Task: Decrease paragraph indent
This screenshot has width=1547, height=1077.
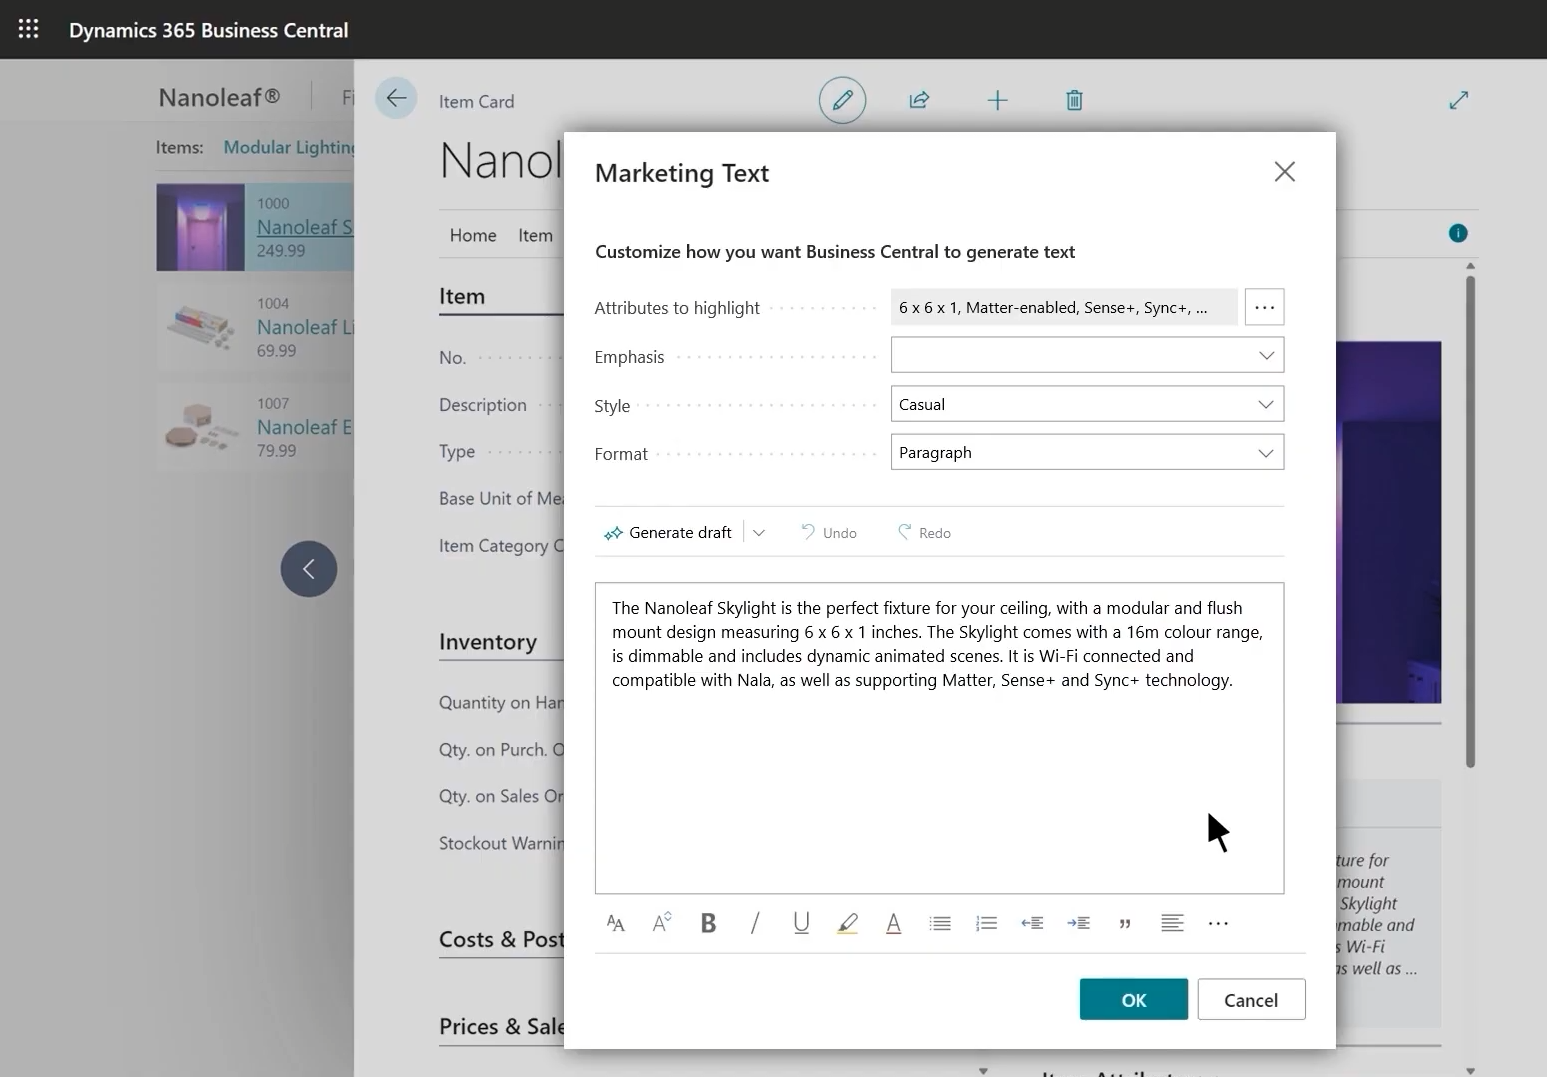Action: coord(1032,923)
